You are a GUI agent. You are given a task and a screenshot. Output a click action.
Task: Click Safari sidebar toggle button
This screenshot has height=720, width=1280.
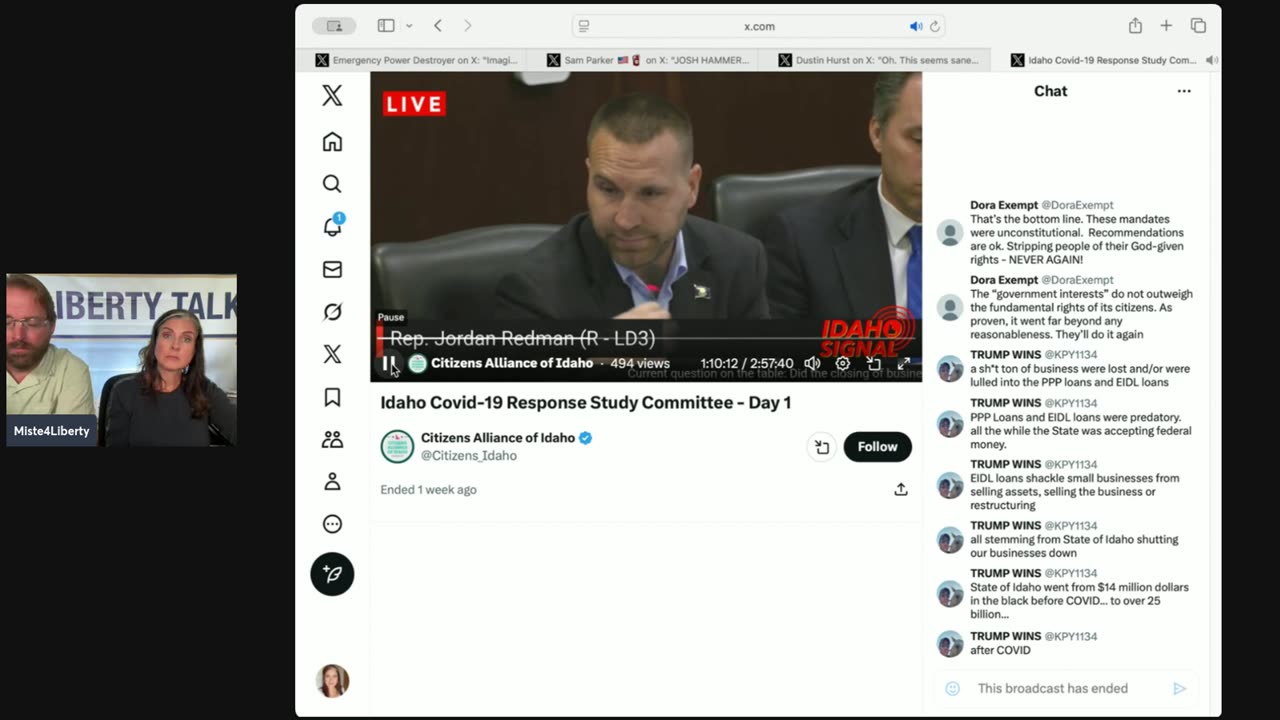click(x=386, y=26)
